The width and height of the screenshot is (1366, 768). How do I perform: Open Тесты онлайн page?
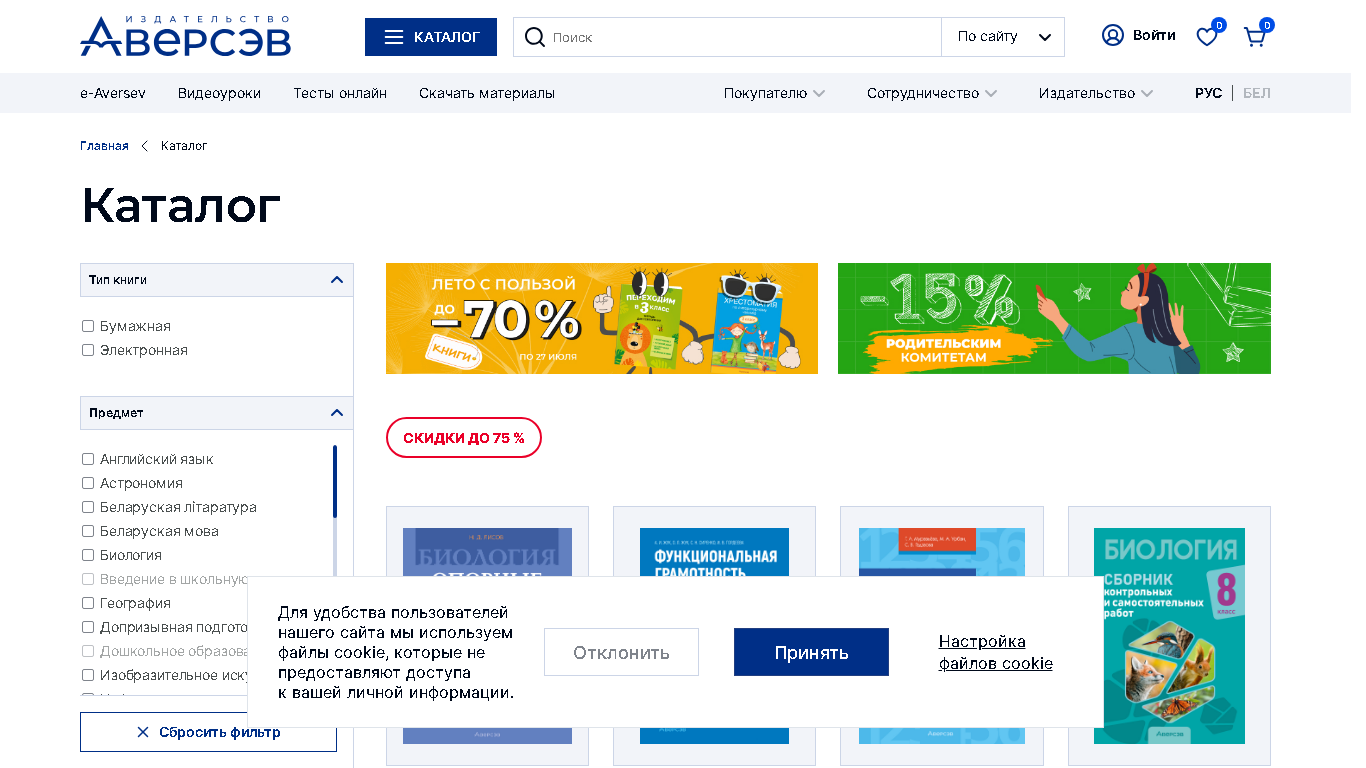pos(340,93)
